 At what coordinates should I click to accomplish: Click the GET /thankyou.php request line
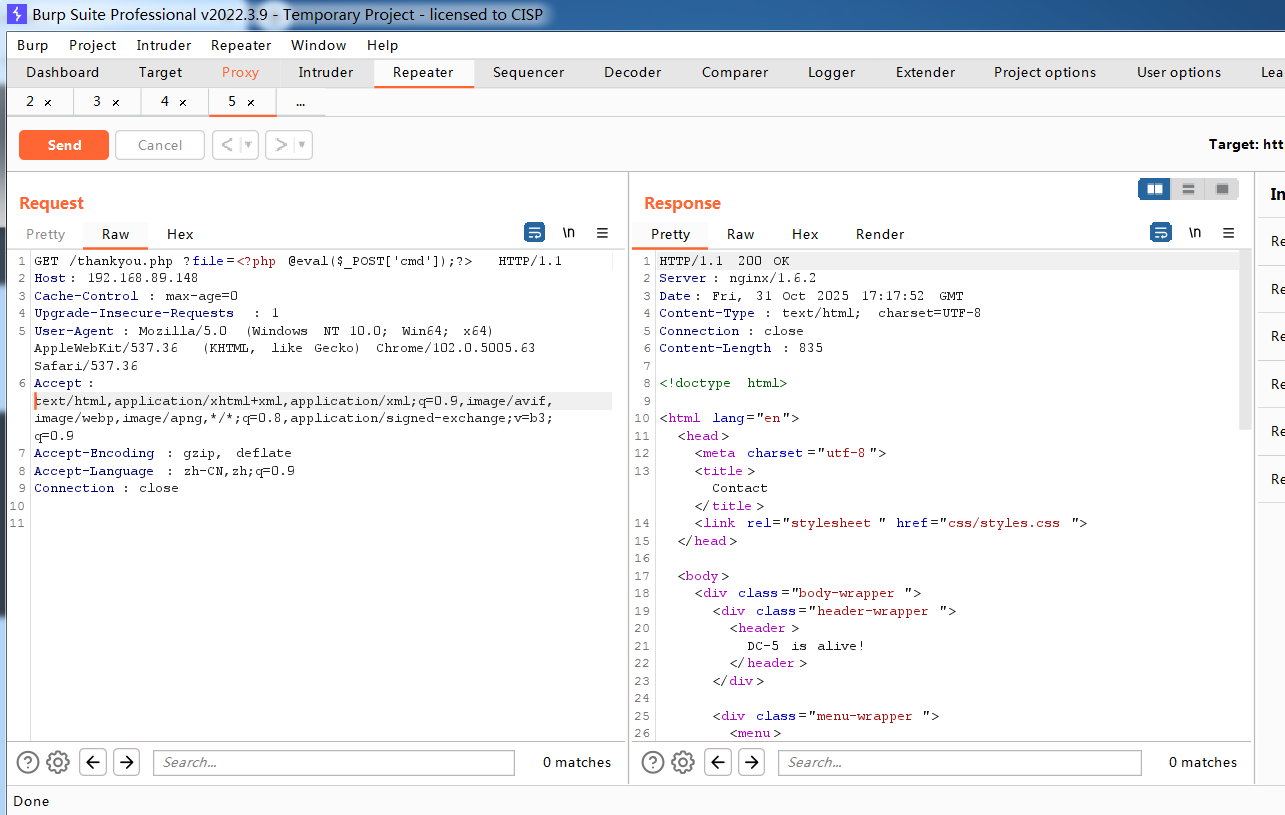tap(298, 261)
